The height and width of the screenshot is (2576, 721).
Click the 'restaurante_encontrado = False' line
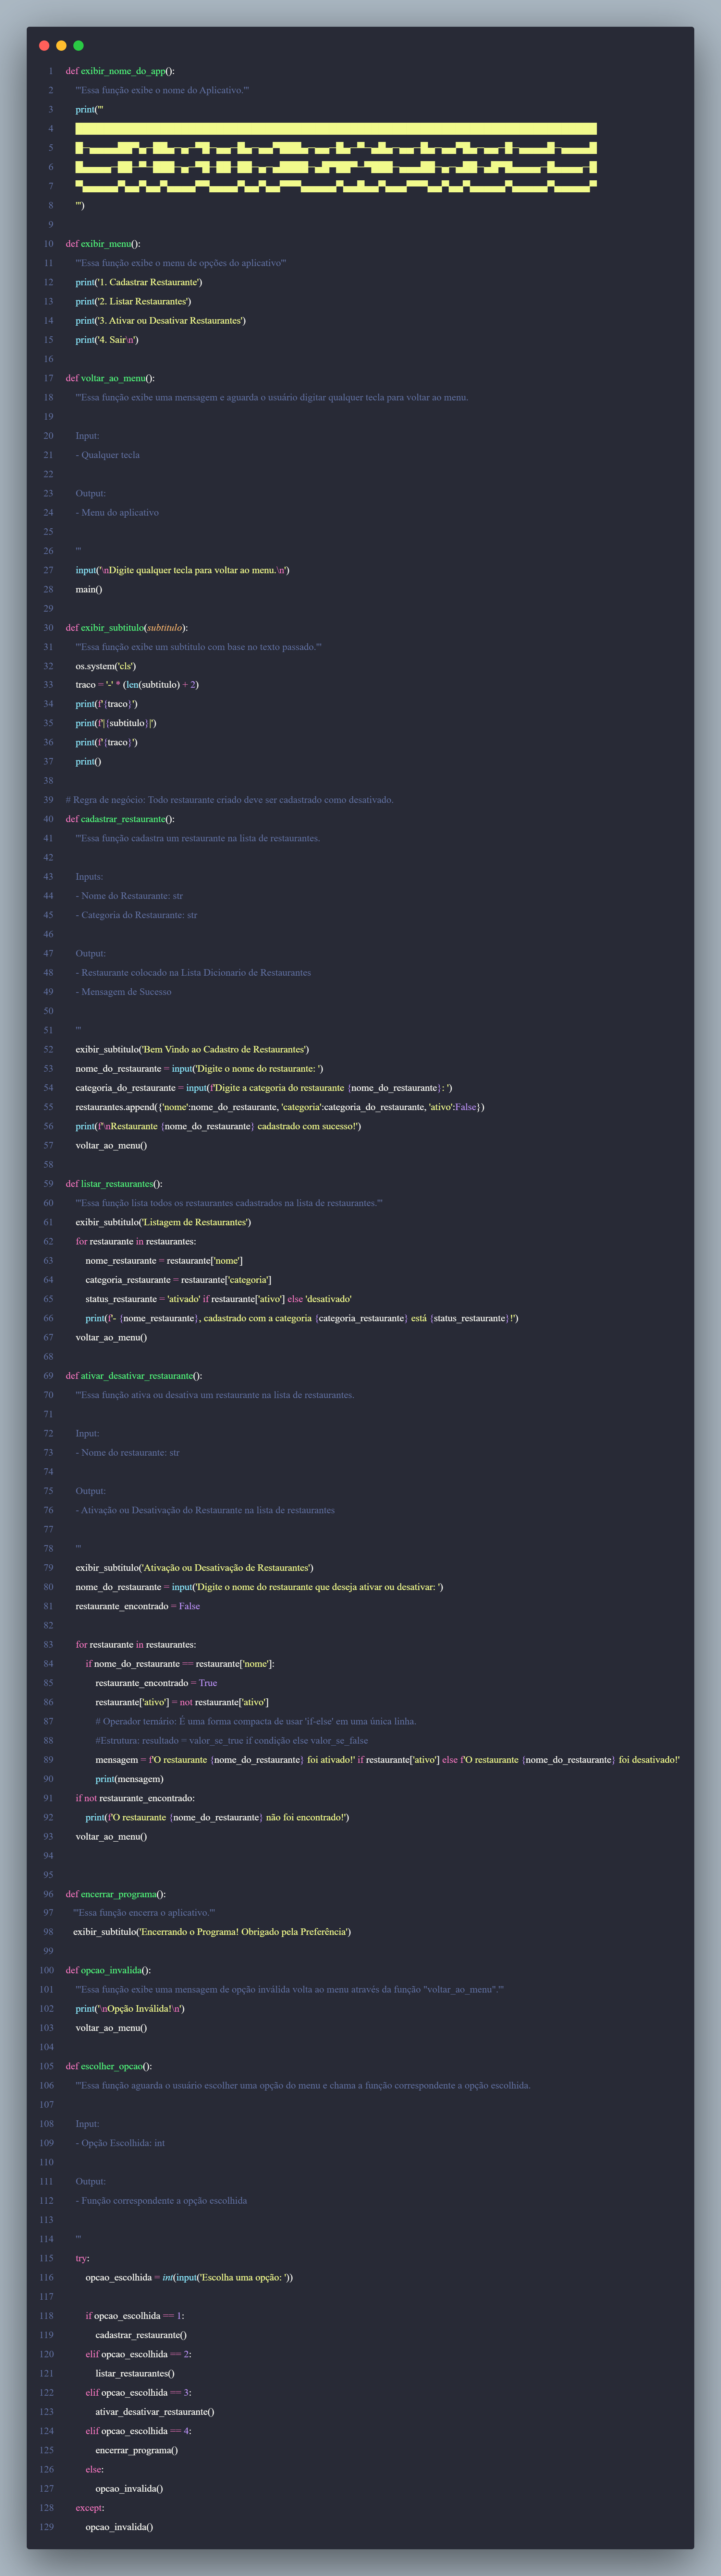(x=138, y=1606)
